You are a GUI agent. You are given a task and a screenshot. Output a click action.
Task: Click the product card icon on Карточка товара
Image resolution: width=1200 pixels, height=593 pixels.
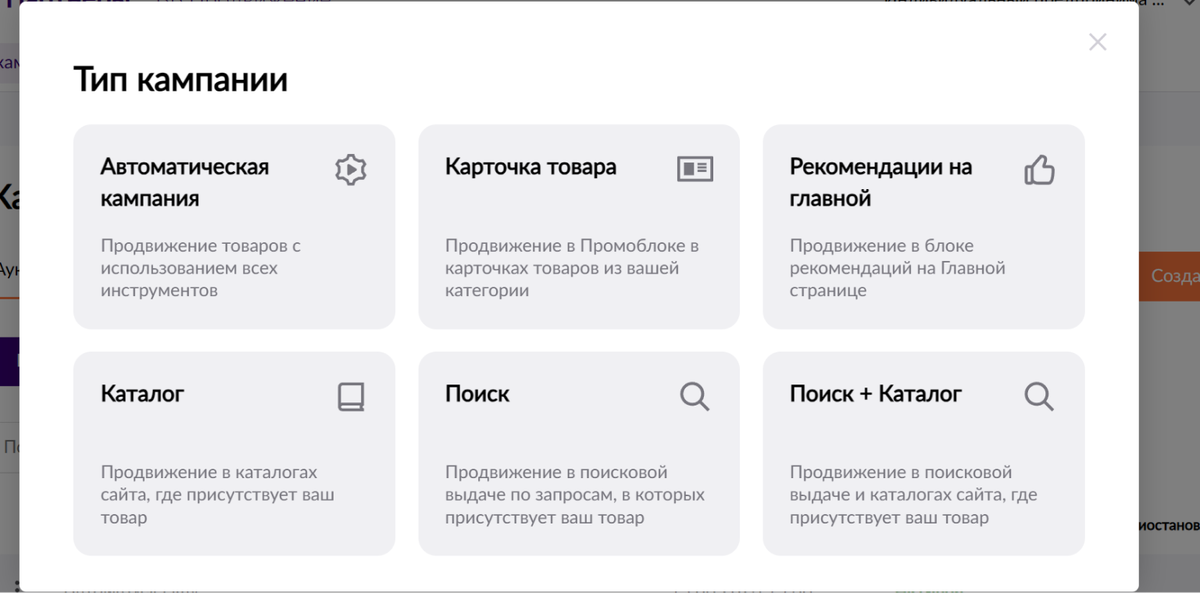tap(695, 169)
